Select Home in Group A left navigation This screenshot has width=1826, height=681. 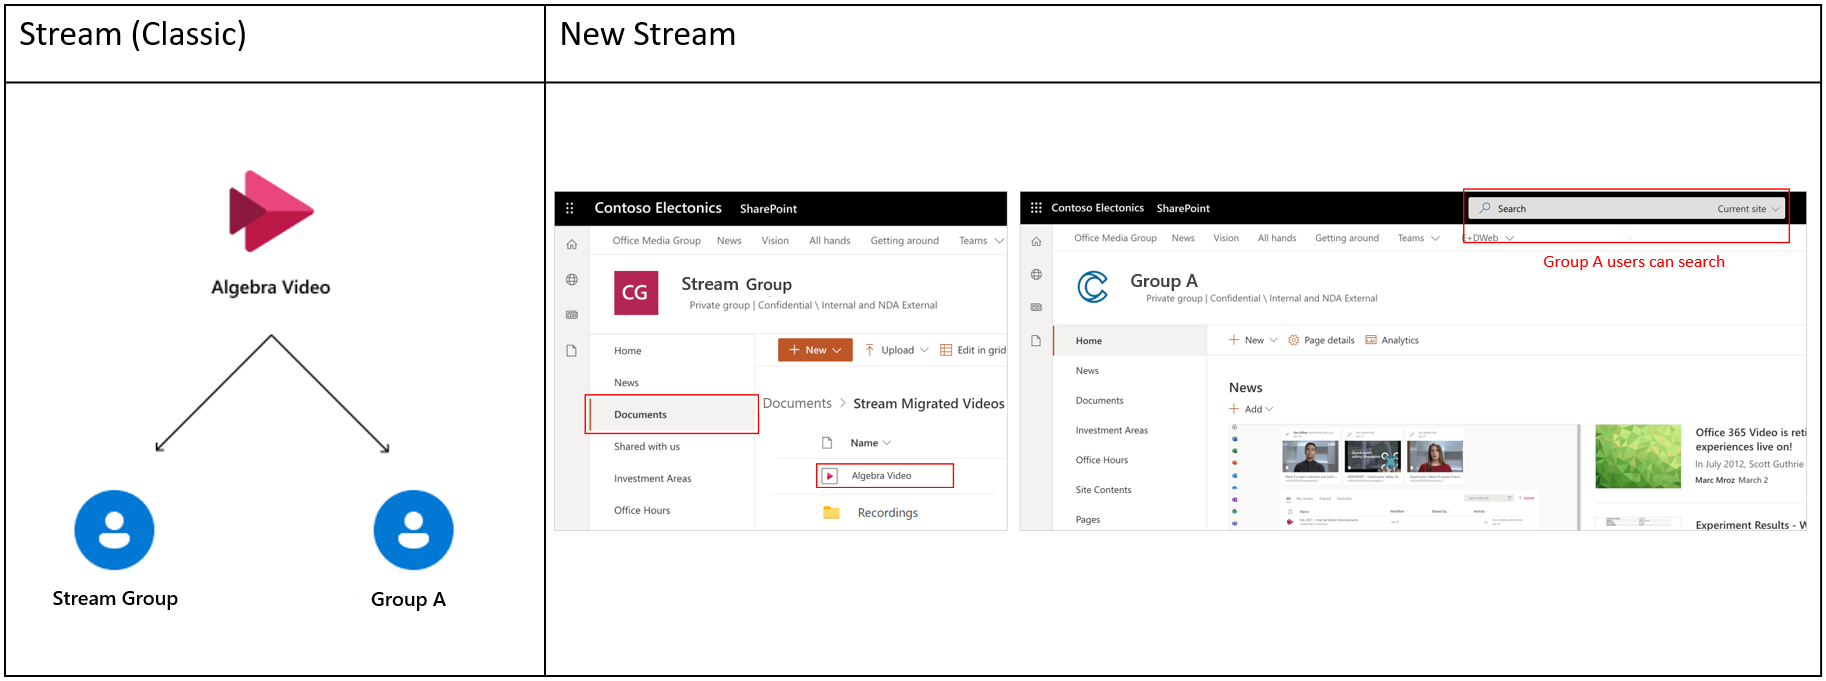[x=1130, y=341]
